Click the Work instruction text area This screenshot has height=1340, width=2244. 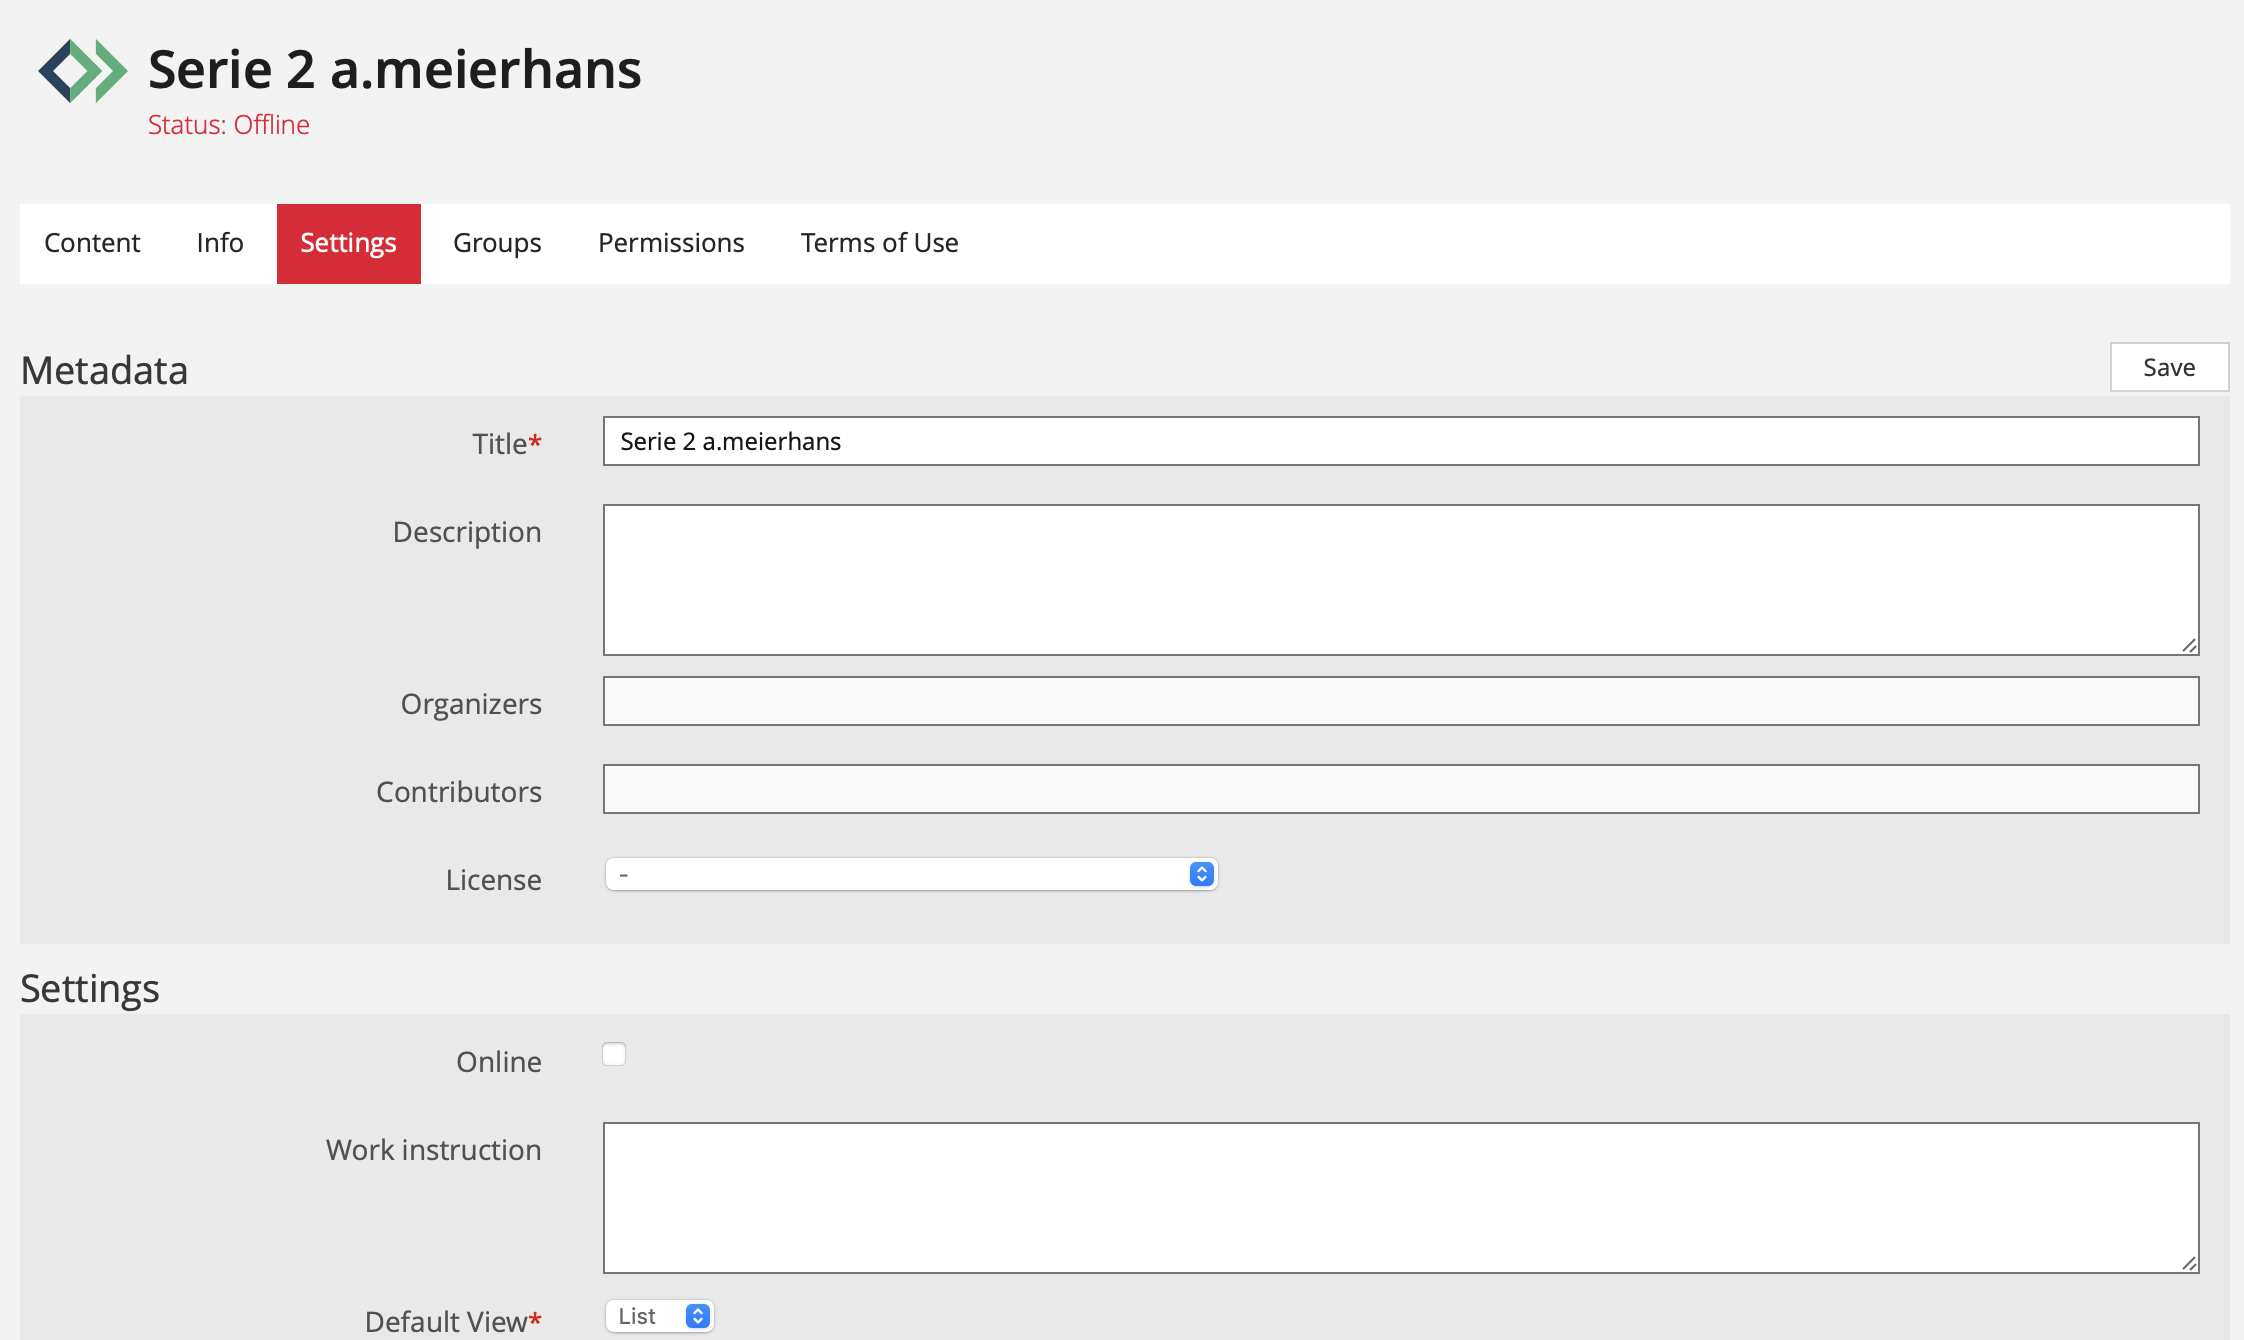pos(1400,1196)
